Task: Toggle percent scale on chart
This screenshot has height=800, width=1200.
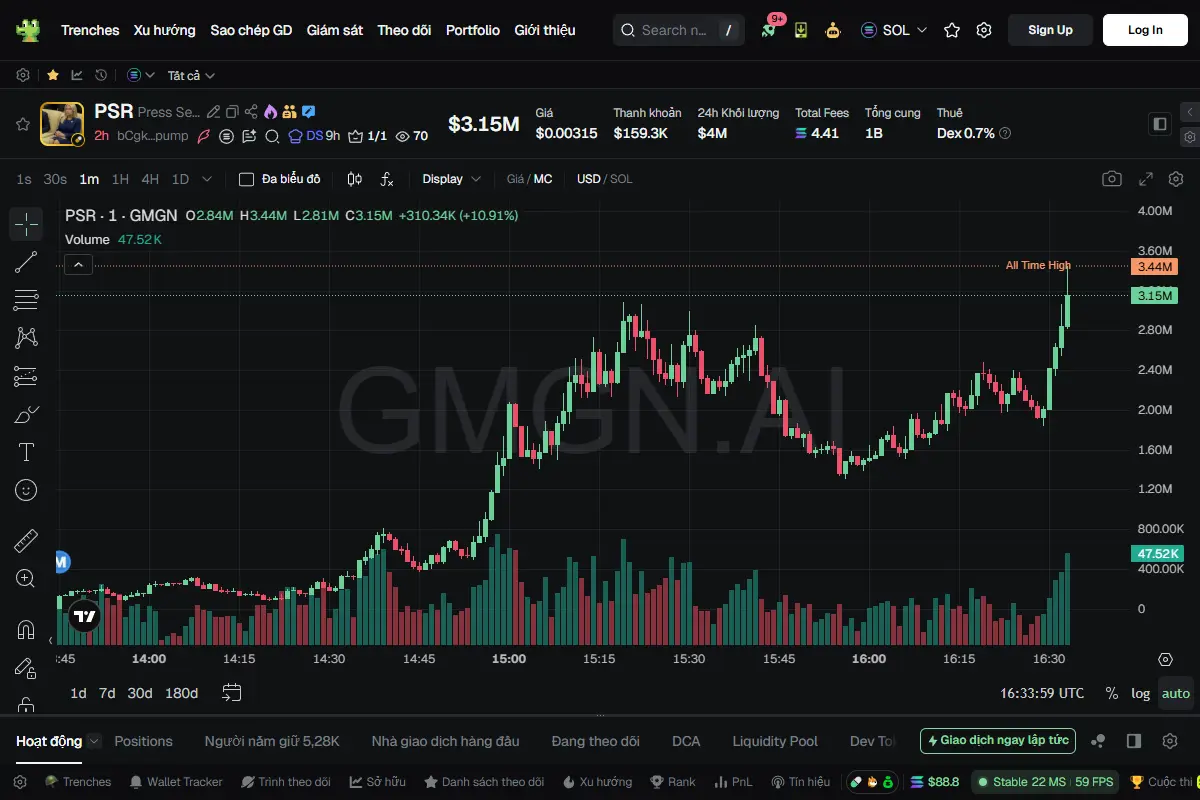Action: 1112,693
